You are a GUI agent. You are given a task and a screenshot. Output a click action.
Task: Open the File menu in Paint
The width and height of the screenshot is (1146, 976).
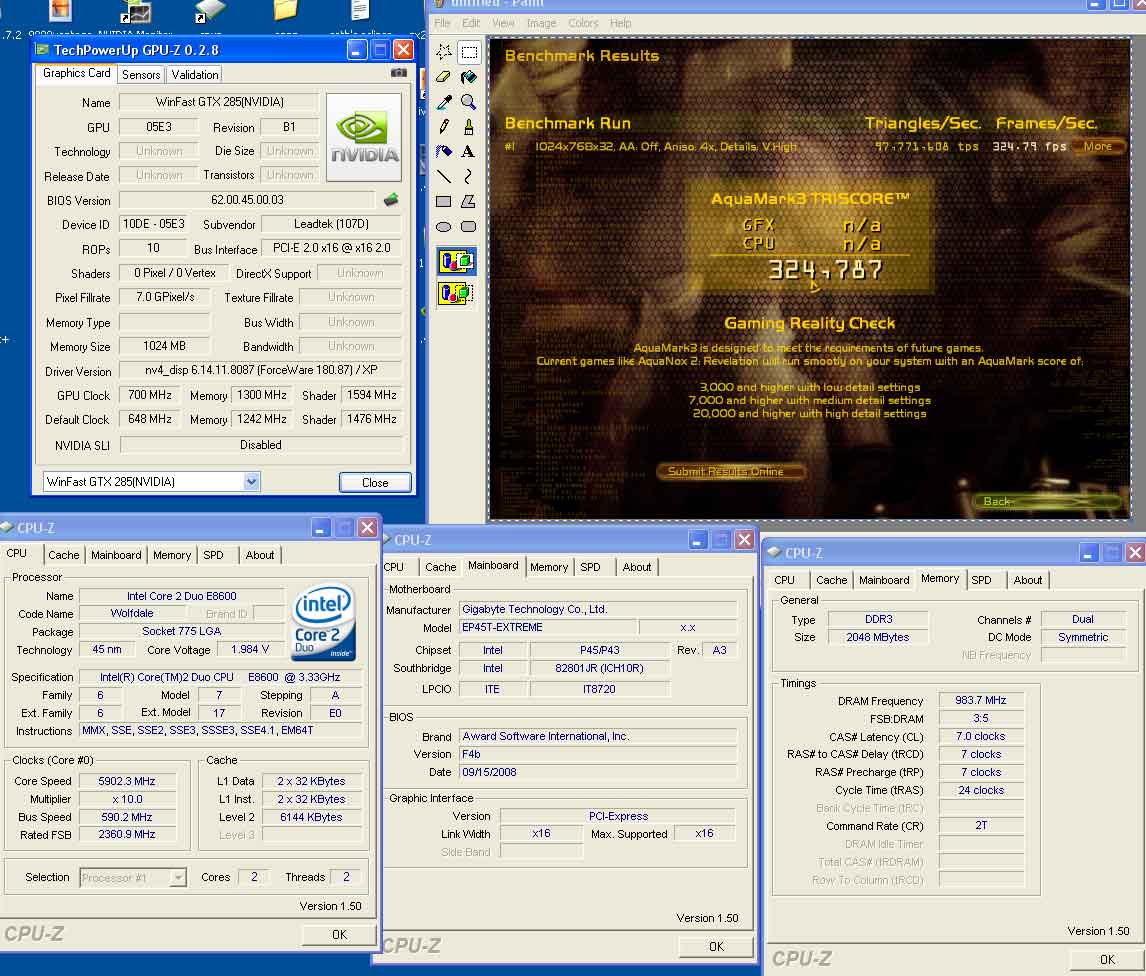[442, 23]
